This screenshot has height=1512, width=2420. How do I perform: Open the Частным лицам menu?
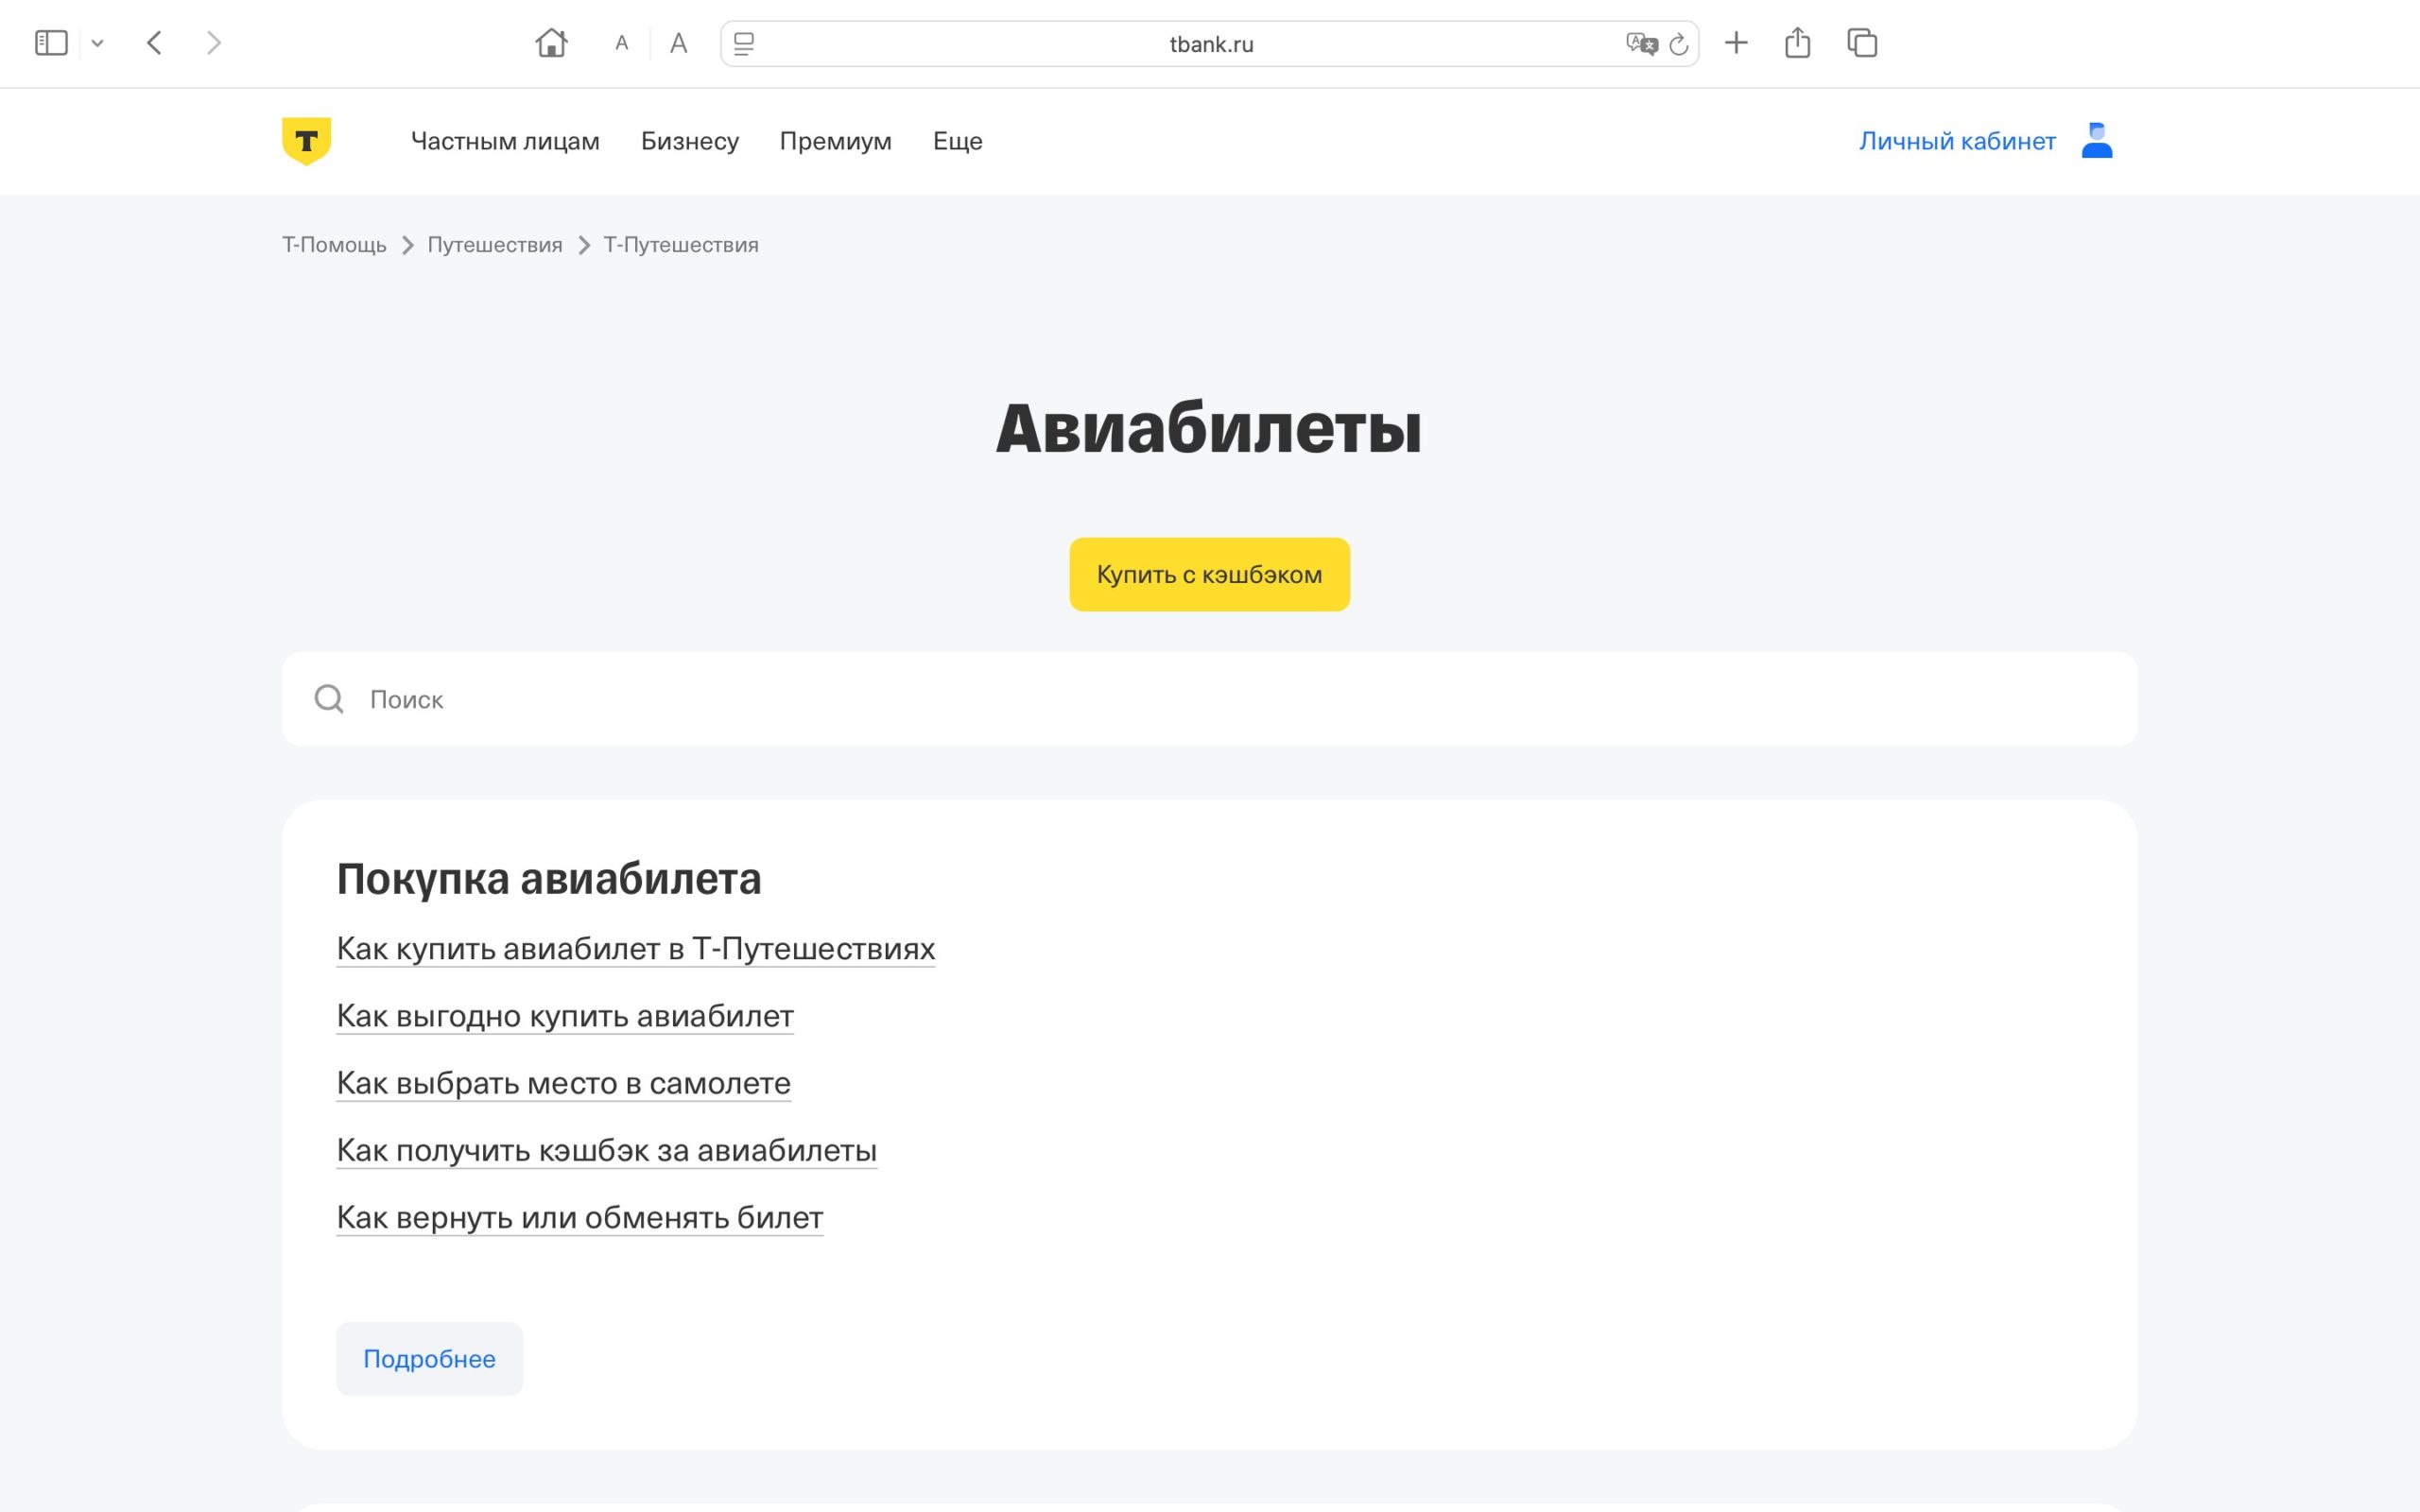point(505,141)
